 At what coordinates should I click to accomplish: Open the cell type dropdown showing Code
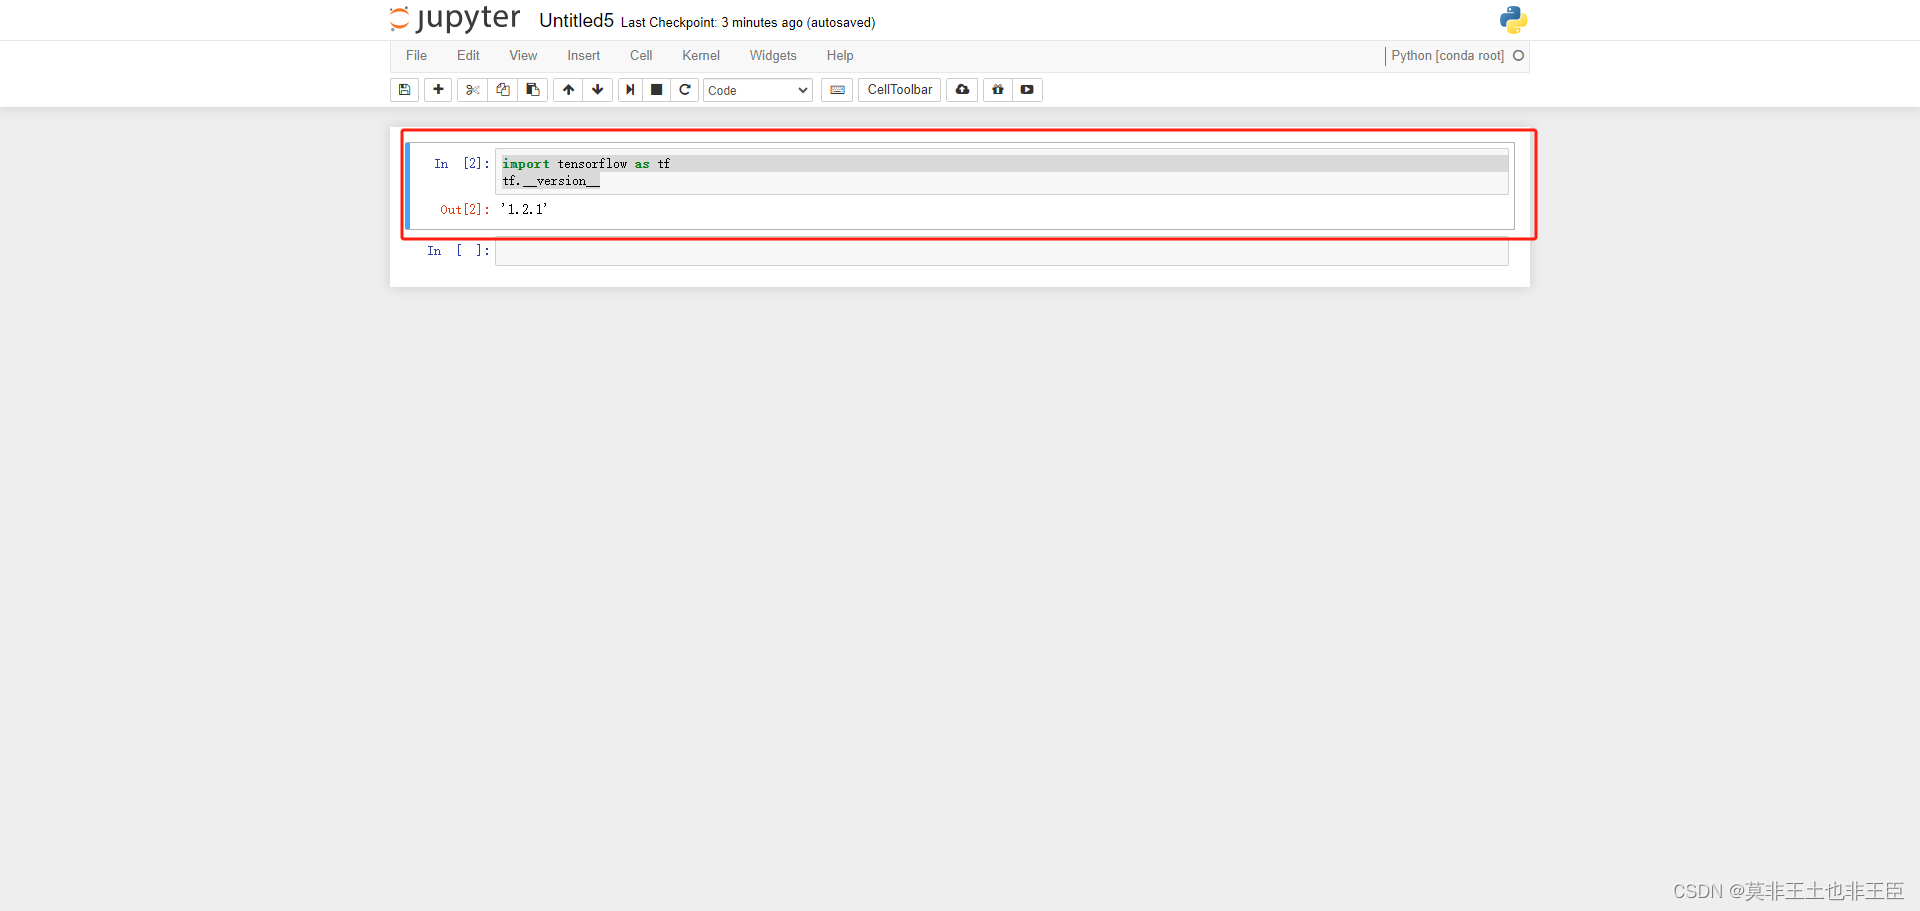click(x=758, y=90)
